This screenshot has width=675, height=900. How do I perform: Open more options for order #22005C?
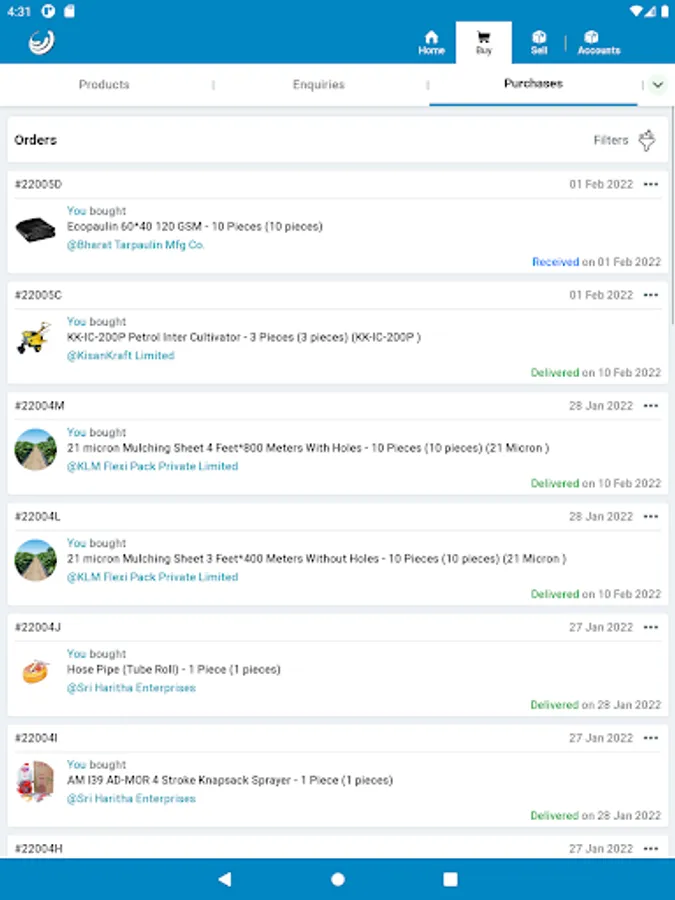point(650,295)
